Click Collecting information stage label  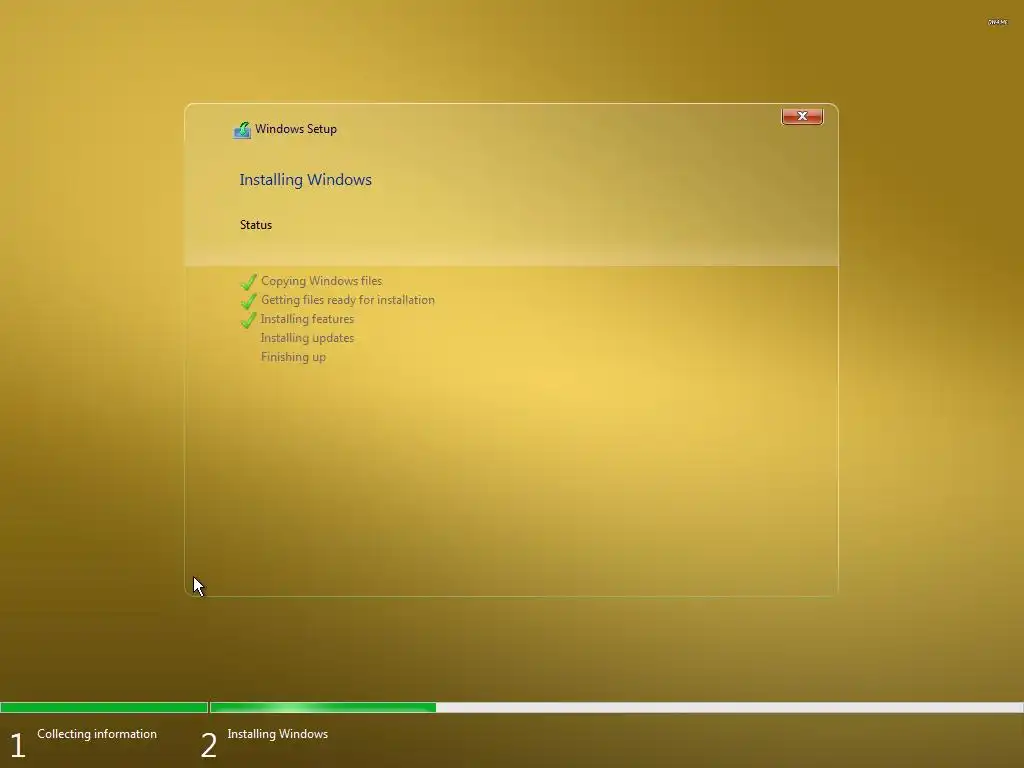(x=97, y=734)
